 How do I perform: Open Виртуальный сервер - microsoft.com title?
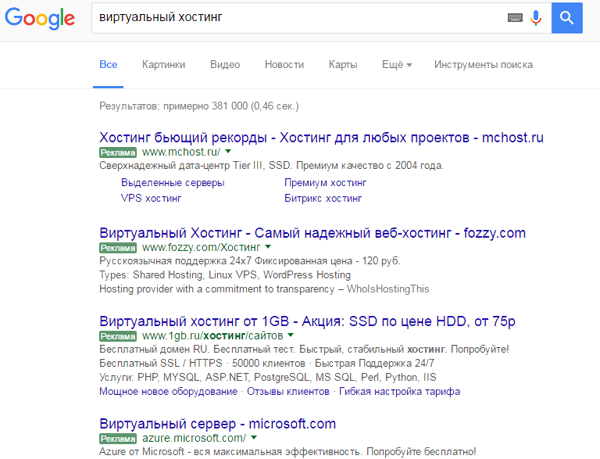click(x=217, y=424)
